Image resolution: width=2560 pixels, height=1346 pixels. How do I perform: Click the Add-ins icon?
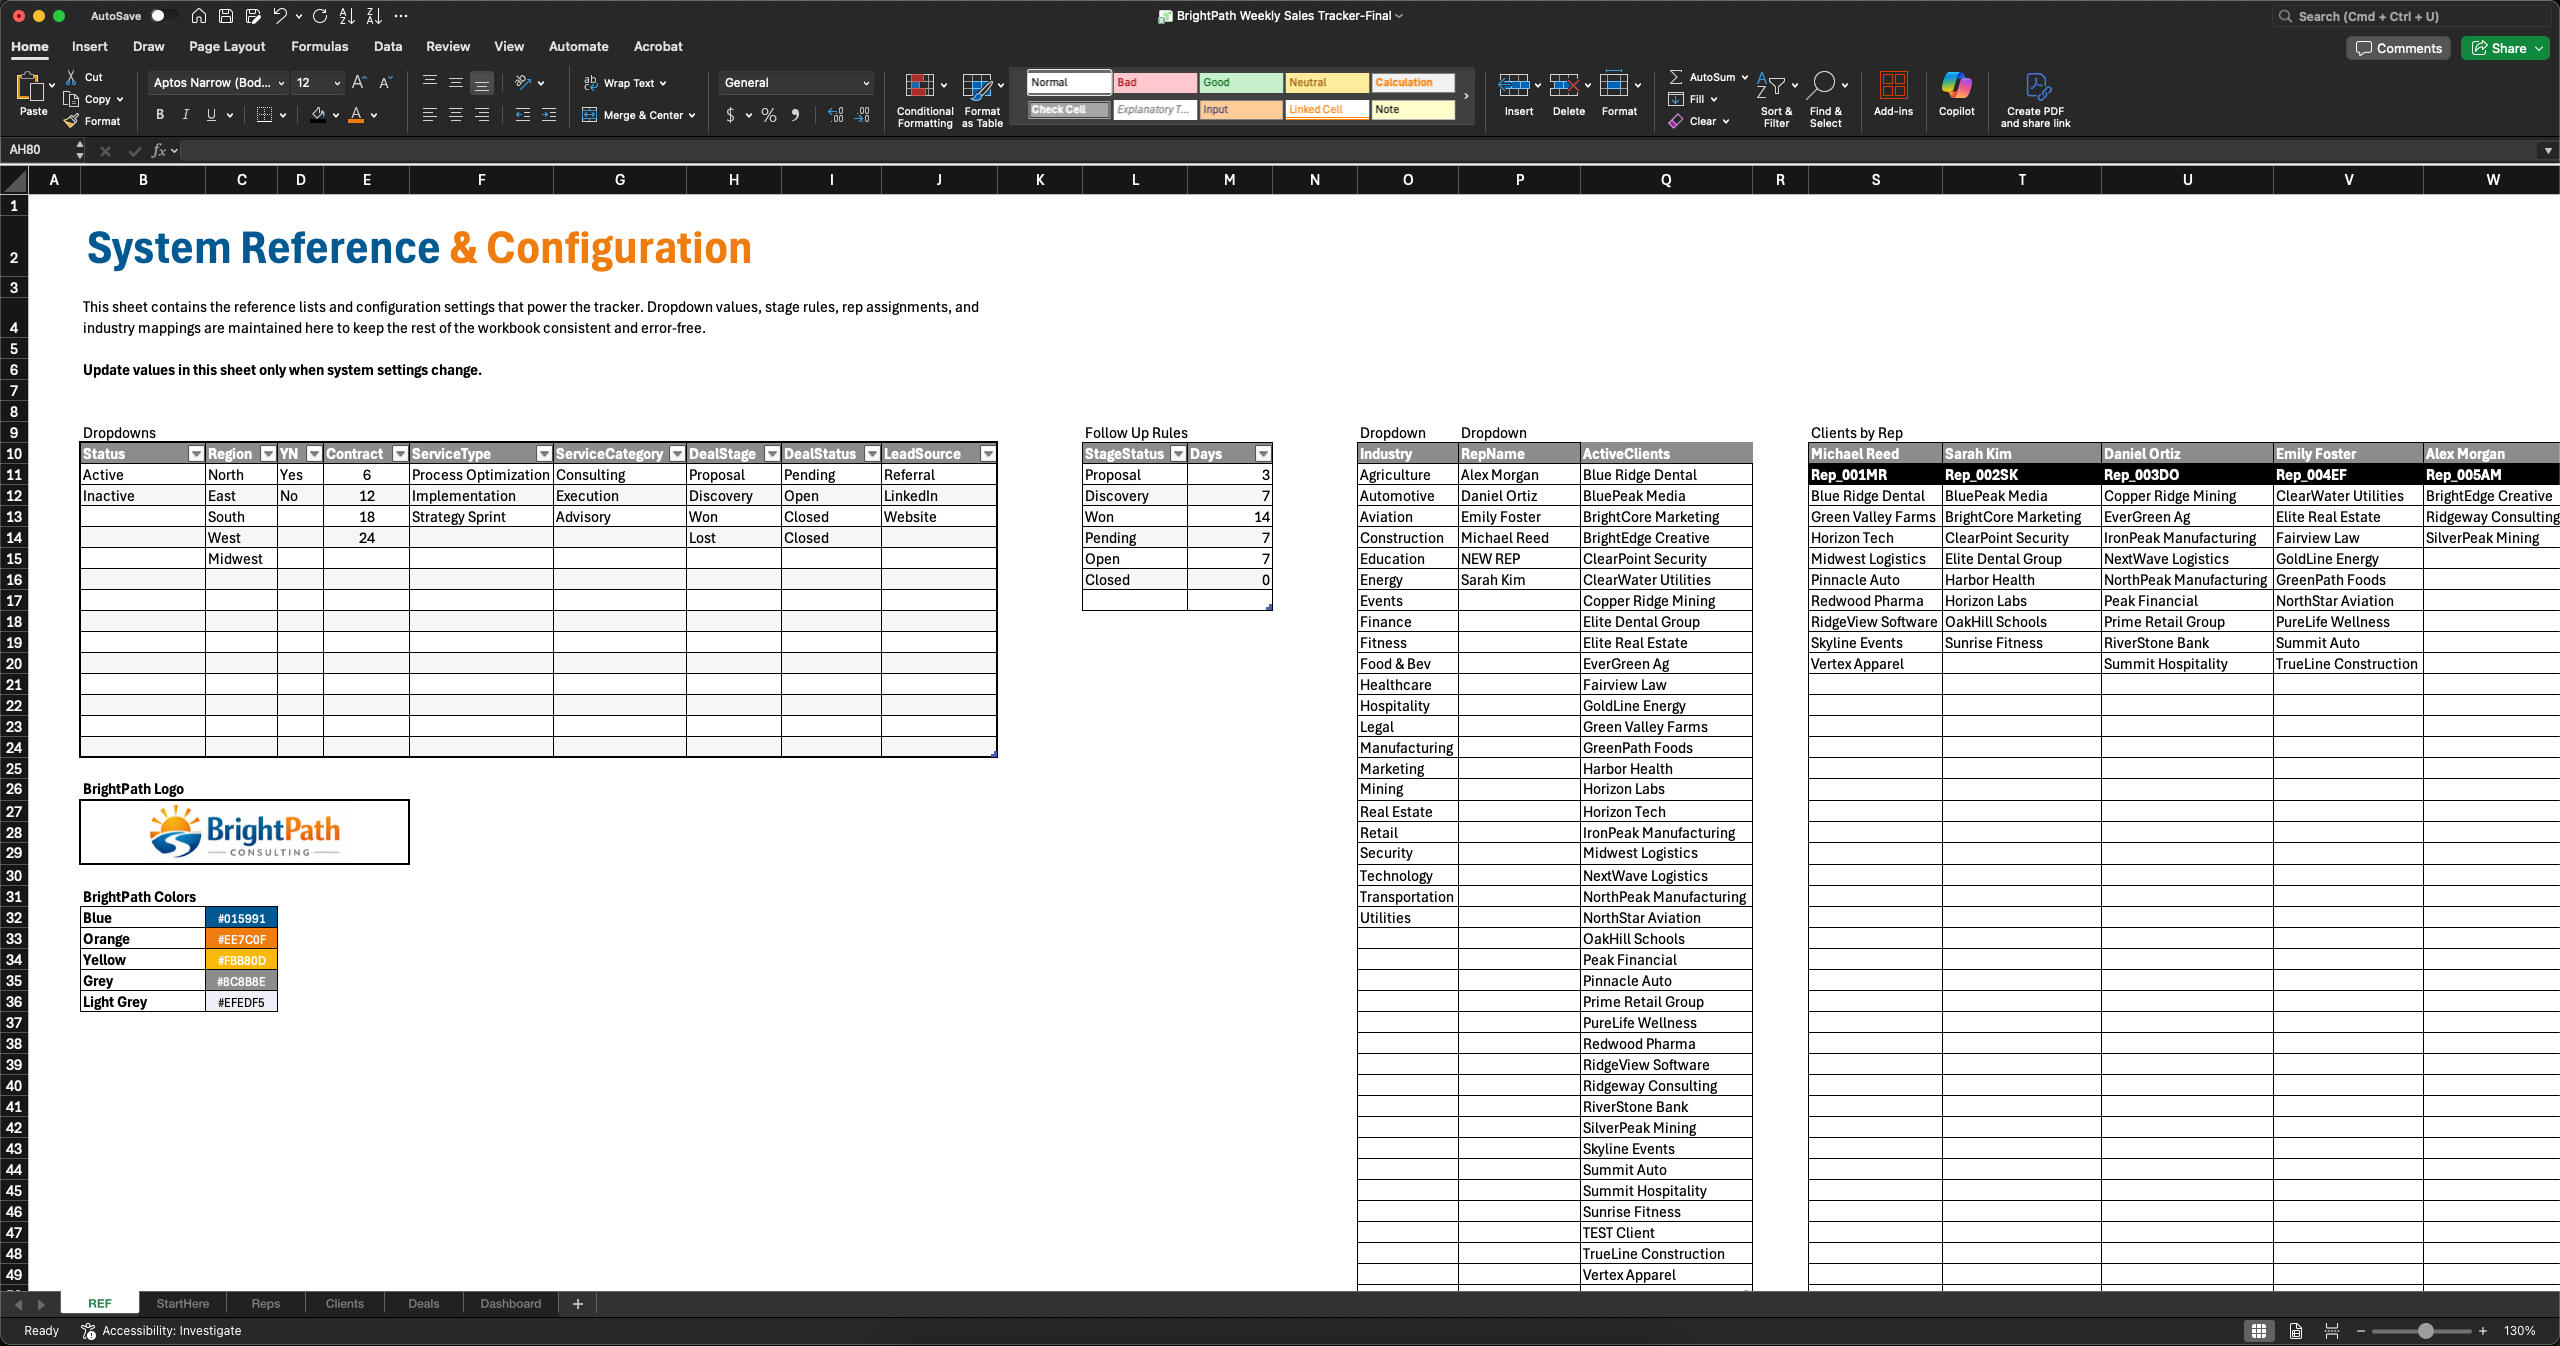[x=1892, y=86]
